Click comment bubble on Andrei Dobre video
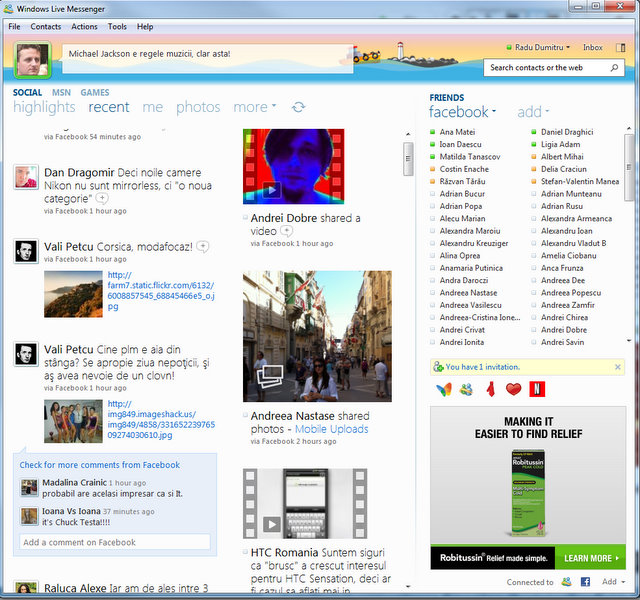 [x=287, y=231]
